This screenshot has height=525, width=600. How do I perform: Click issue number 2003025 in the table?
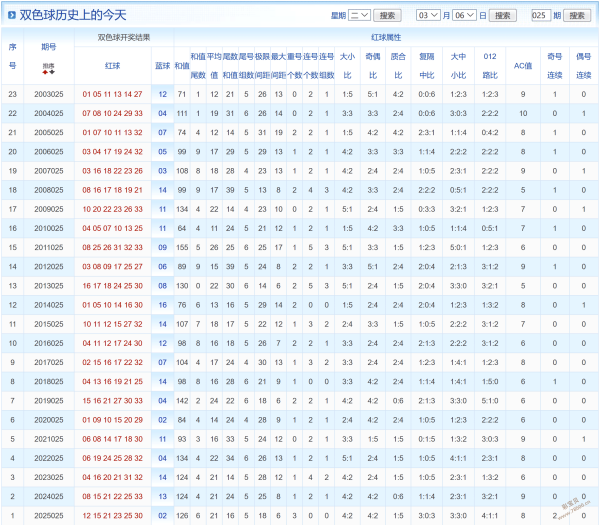click(48, 93)
